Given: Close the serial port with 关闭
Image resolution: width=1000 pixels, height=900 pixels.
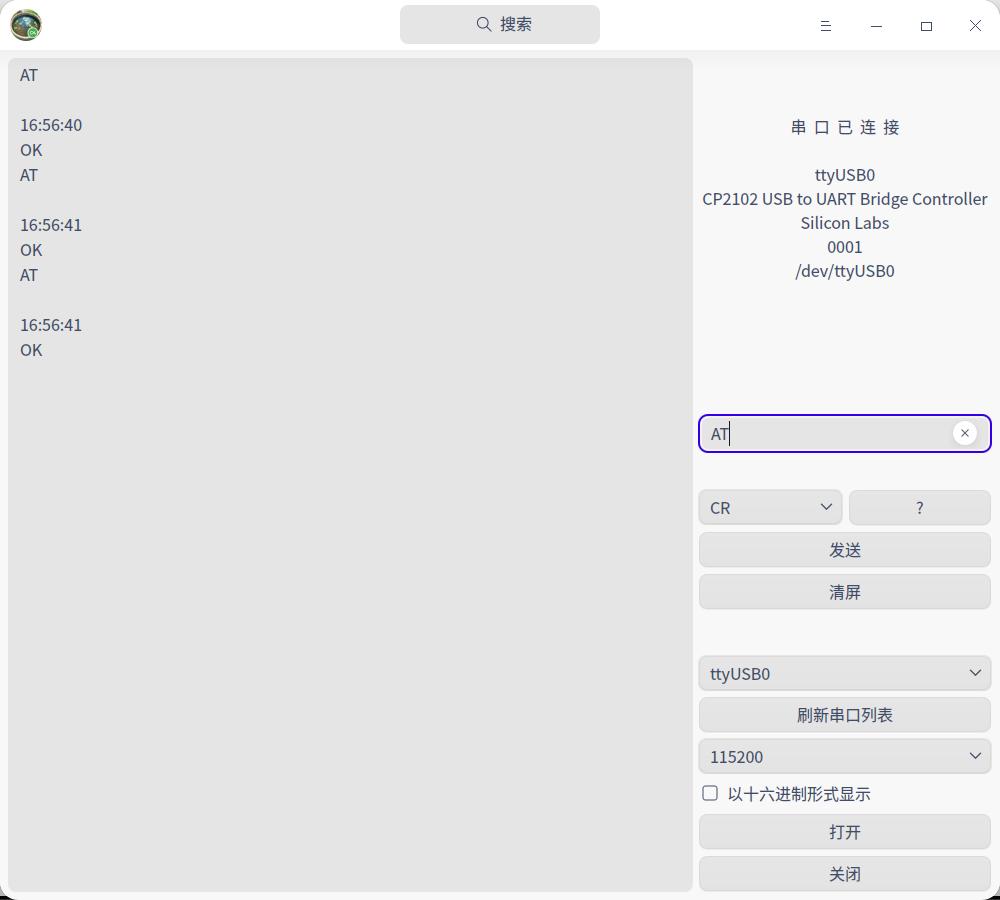Looking at the screenshot, I should [844, 874].
